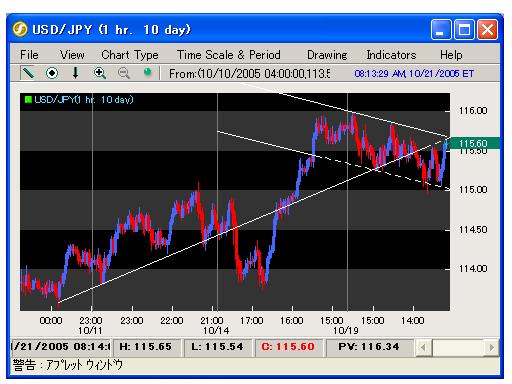
Task: Click the 116.00 price axis label
Action: pos(473,111)
